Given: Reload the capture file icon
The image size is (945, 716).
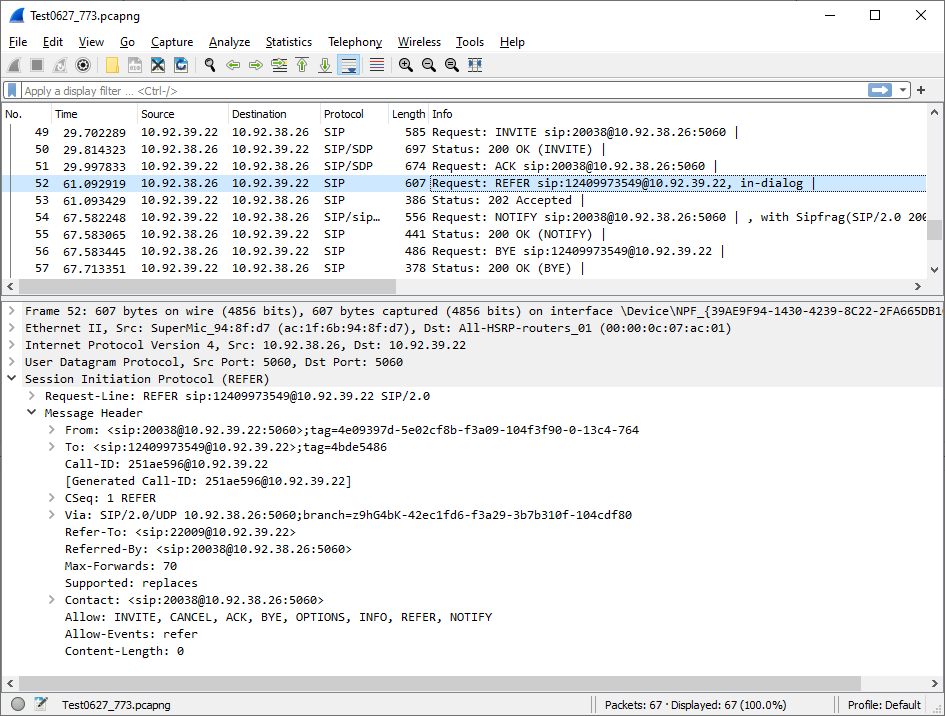Looking at the screenshot, I should pos(181,65).
